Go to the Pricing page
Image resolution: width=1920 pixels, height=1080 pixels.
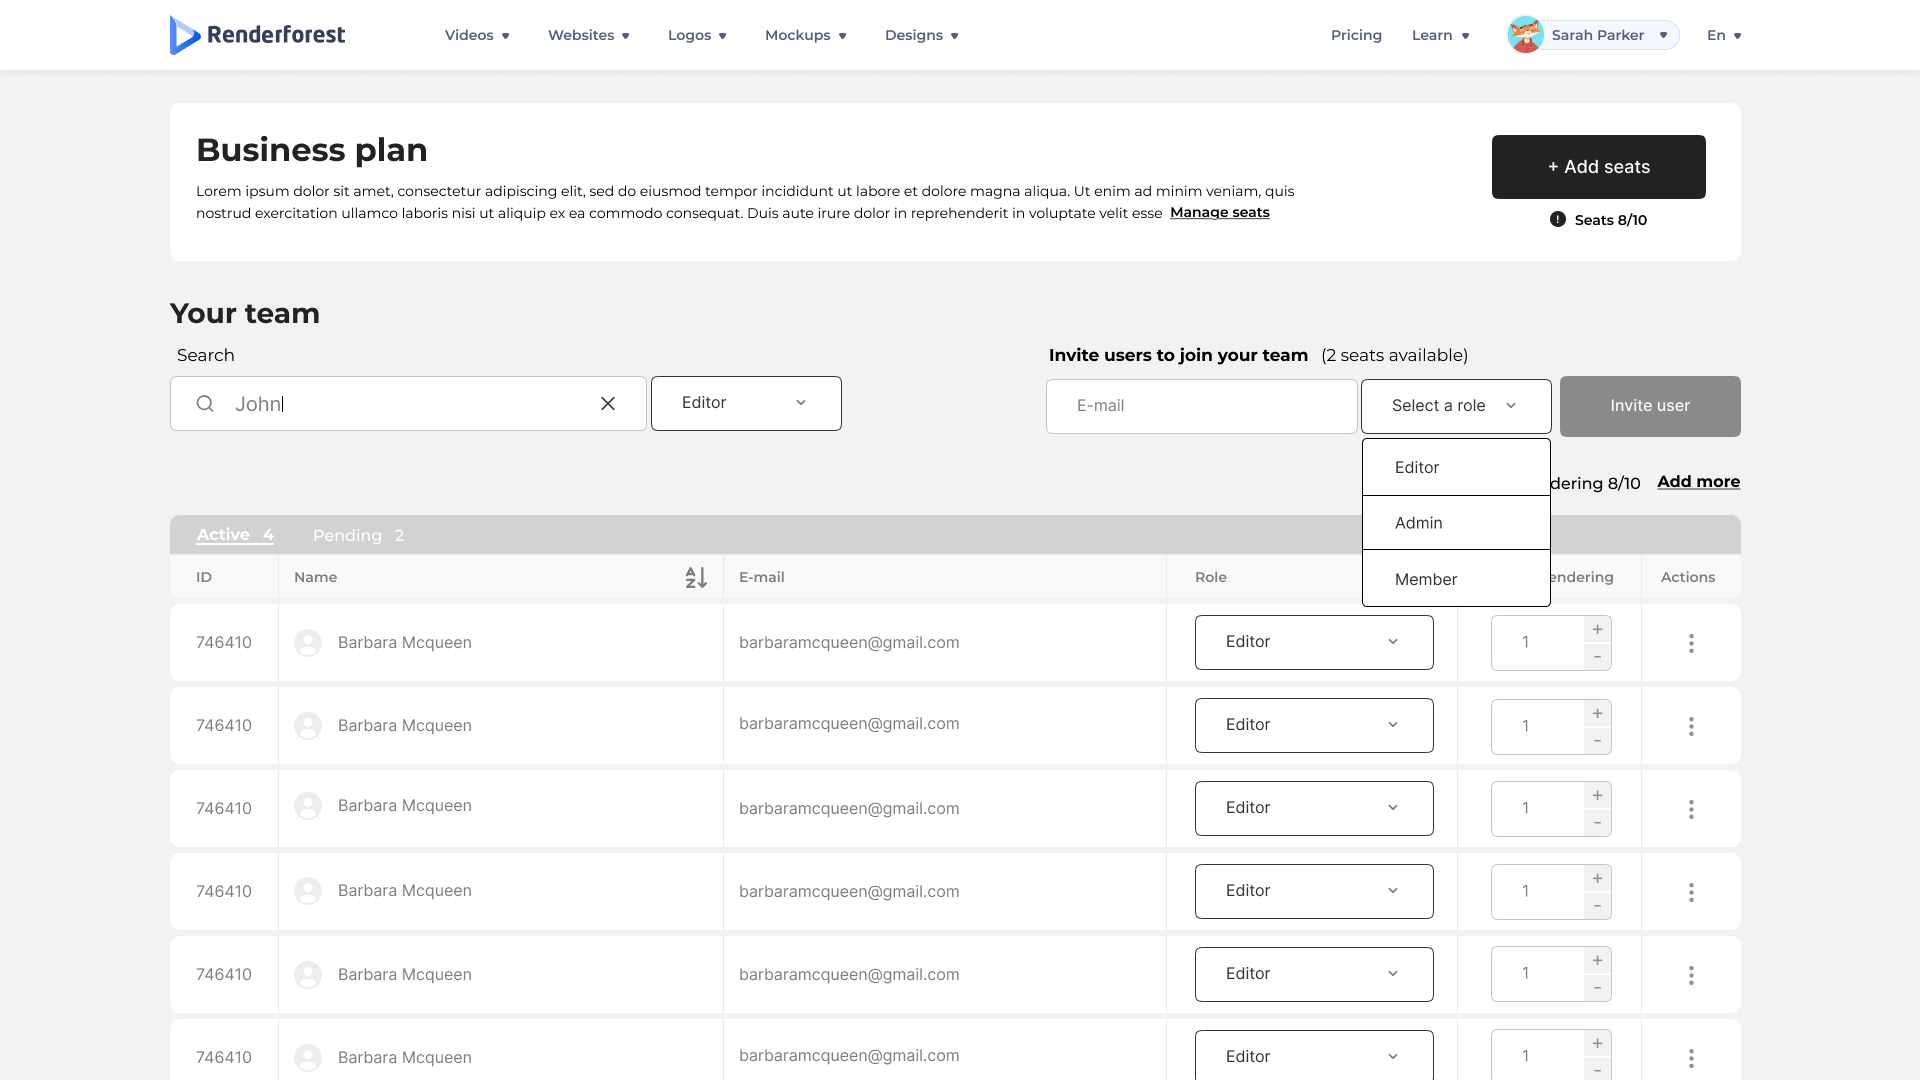tap(1356, 35)
